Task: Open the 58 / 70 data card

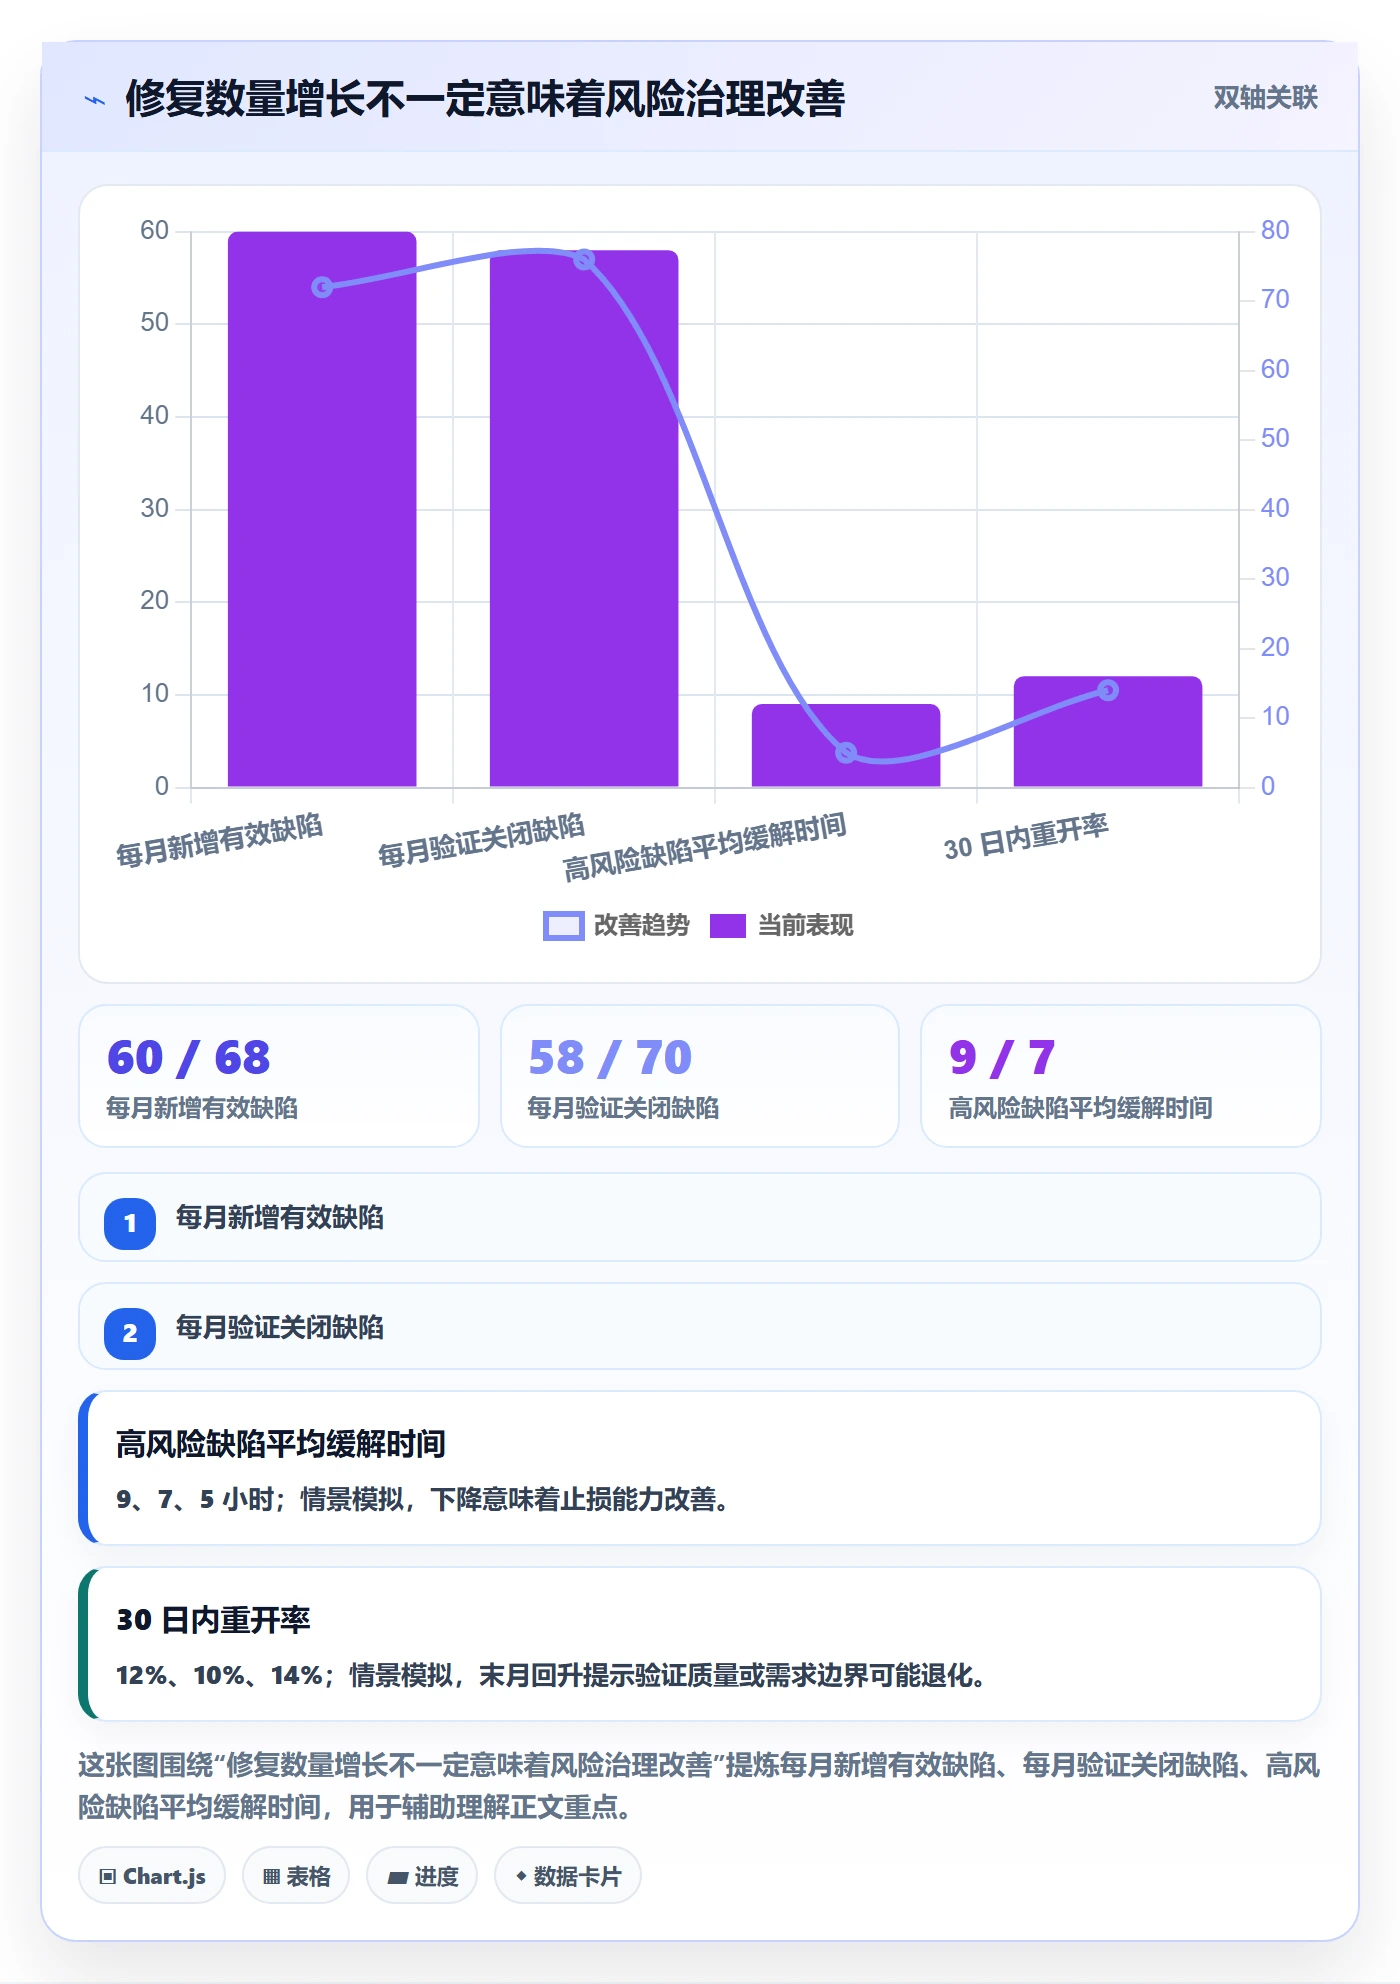Action: (x=700, y=1076)
